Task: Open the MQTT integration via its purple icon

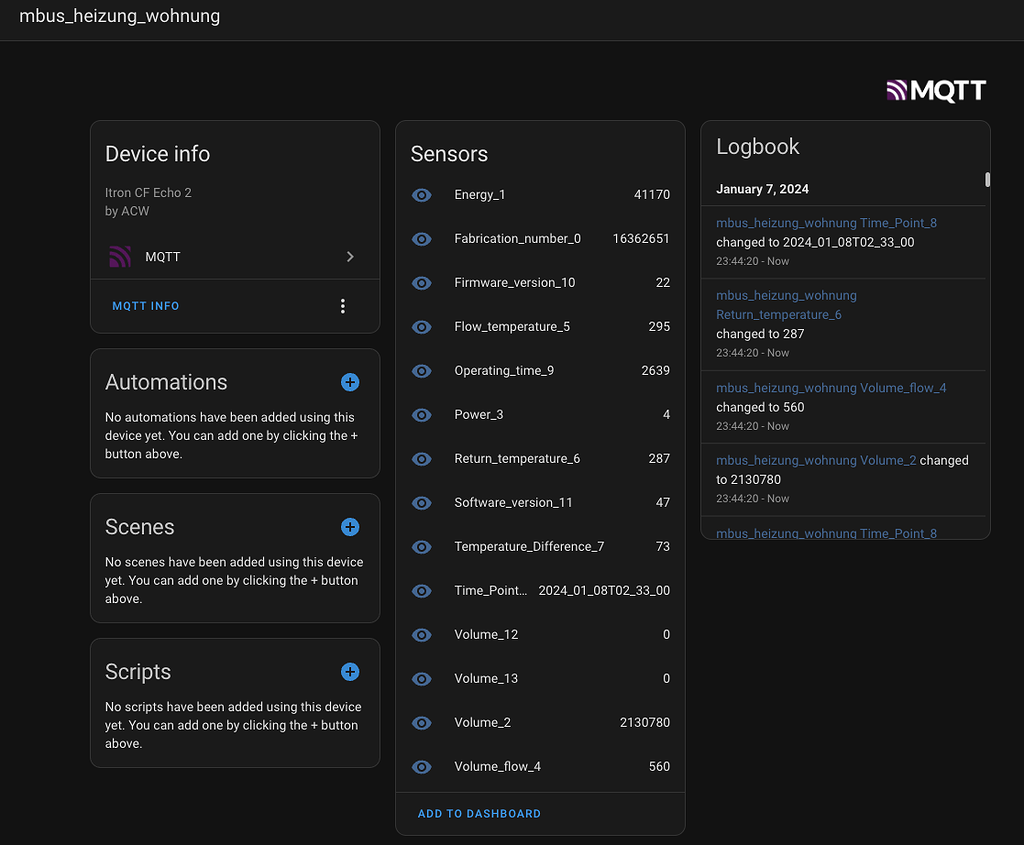Action: pyautogui.click(x=120, y=257)
